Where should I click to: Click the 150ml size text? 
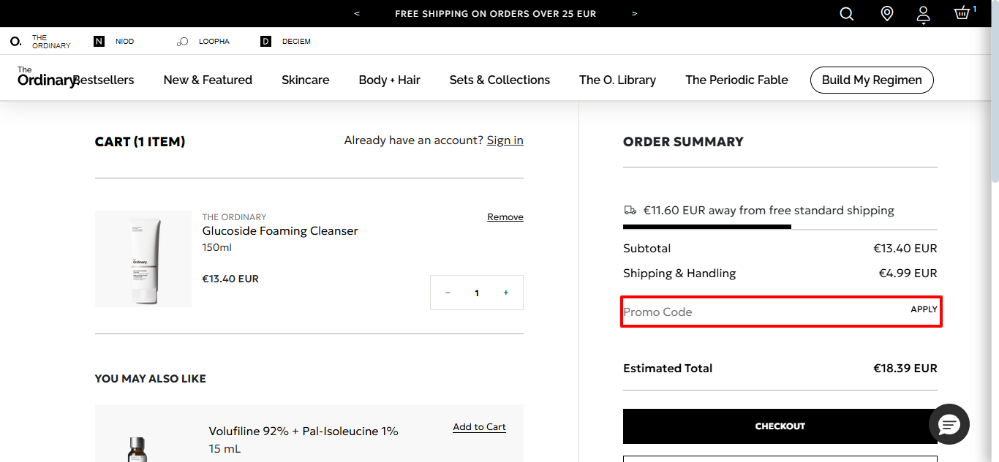(x=217, y=247)
